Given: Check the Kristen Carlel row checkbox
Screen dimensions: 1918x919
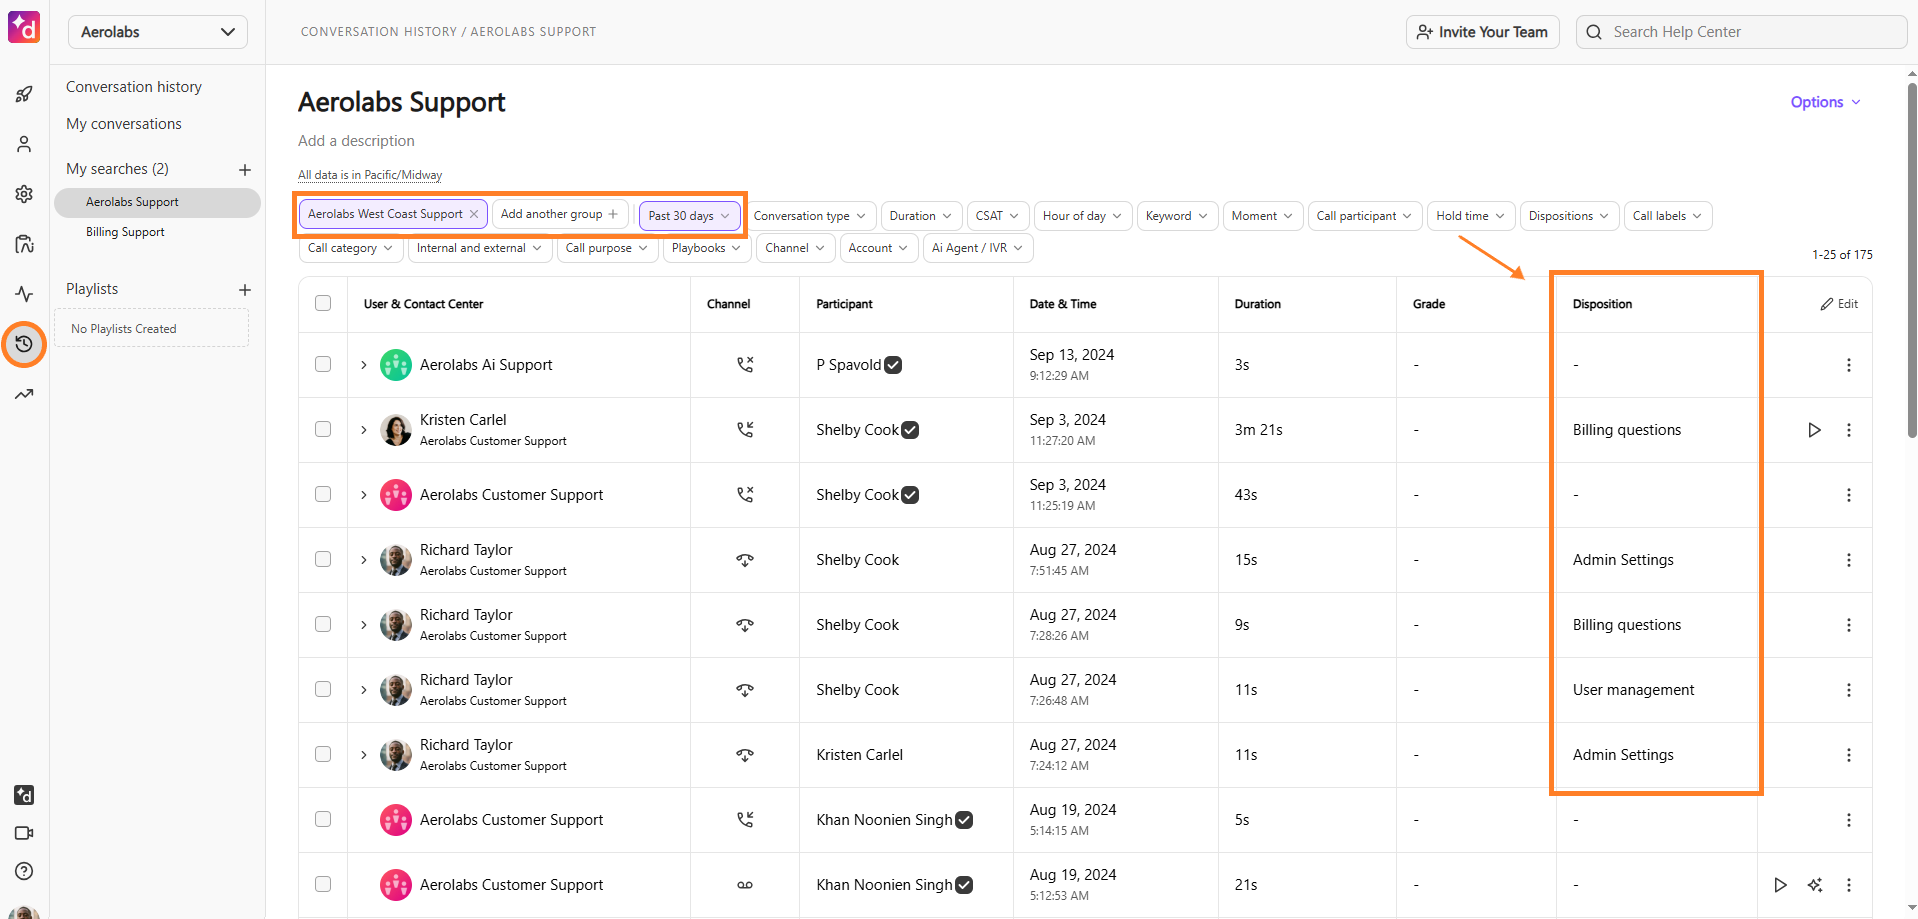Looking at the screenshot, I should (323, 429).
